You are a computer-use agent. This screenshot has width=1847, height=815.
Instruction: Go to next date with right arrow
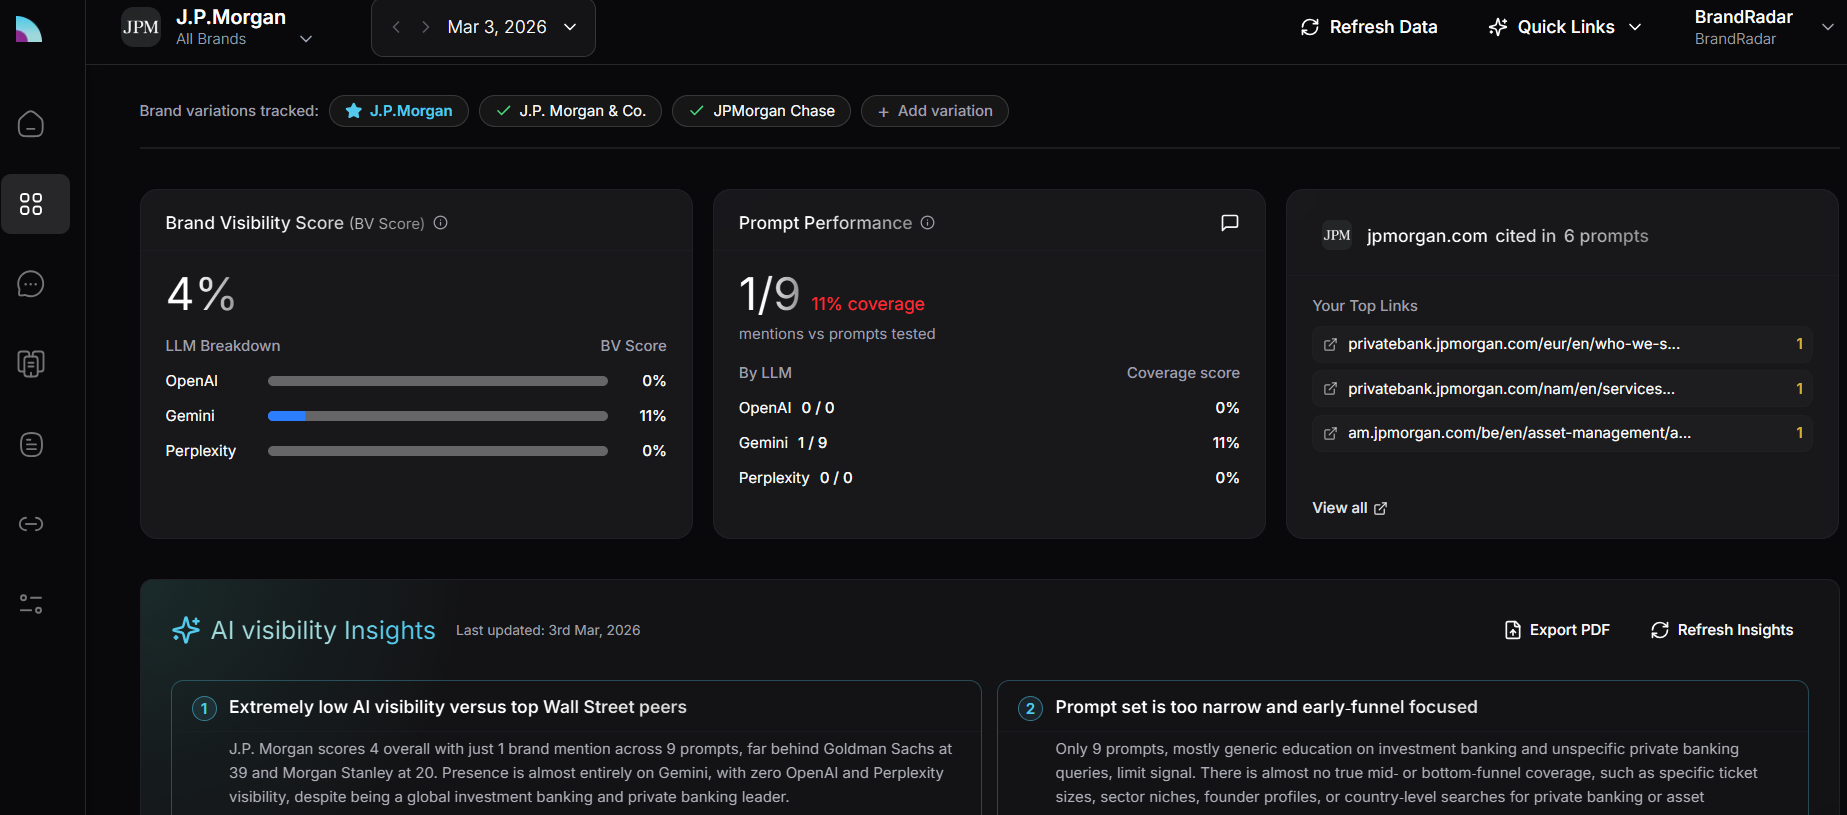tap(426, 27)
